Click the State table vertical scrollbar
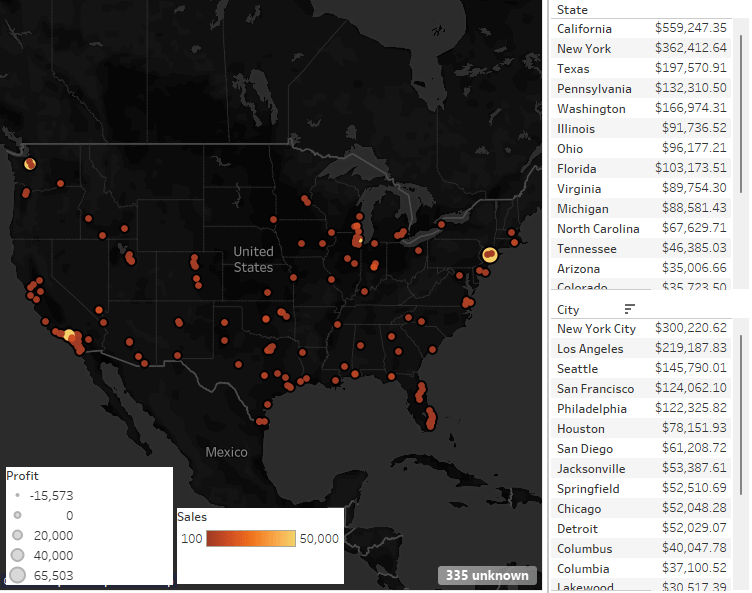The height and width of the screenshot is (593, 752). [x=741, y=110]
